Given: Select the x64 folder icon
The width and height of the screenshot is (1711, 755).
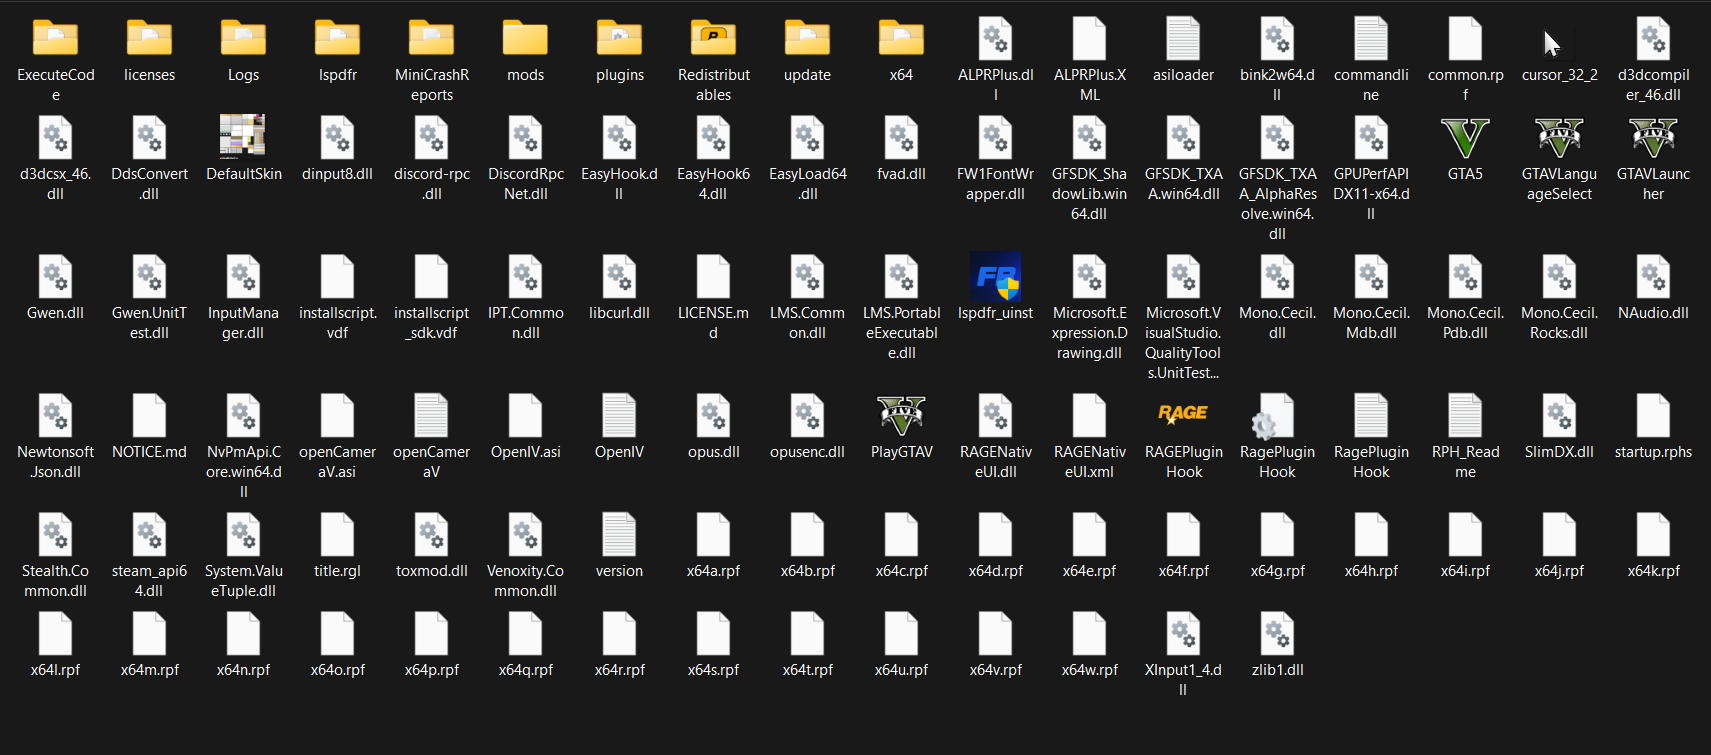Looking at the screenshot, I should click(902, 38).
